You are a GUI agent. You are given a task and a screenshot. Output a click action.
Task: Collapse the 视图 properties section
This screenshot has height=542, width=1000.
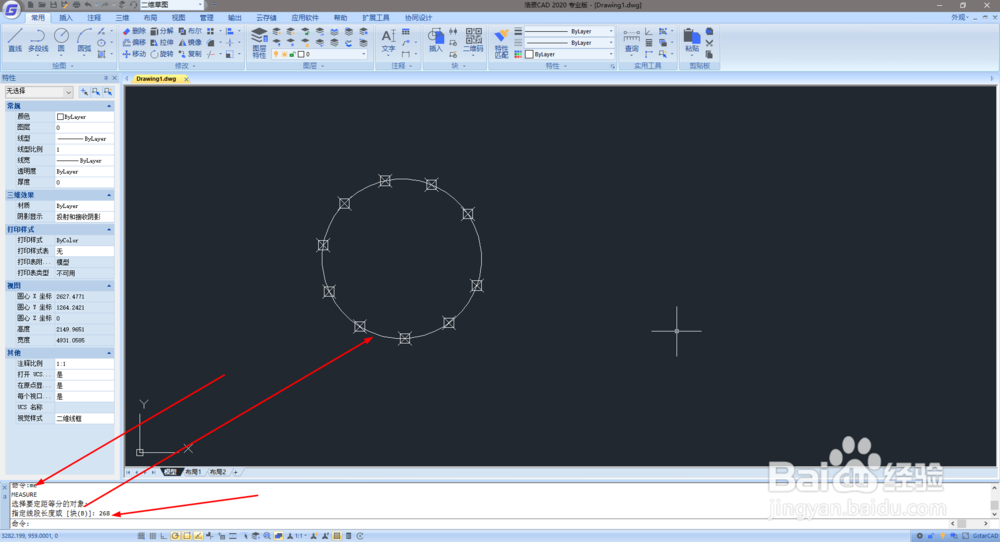point(109,286)
